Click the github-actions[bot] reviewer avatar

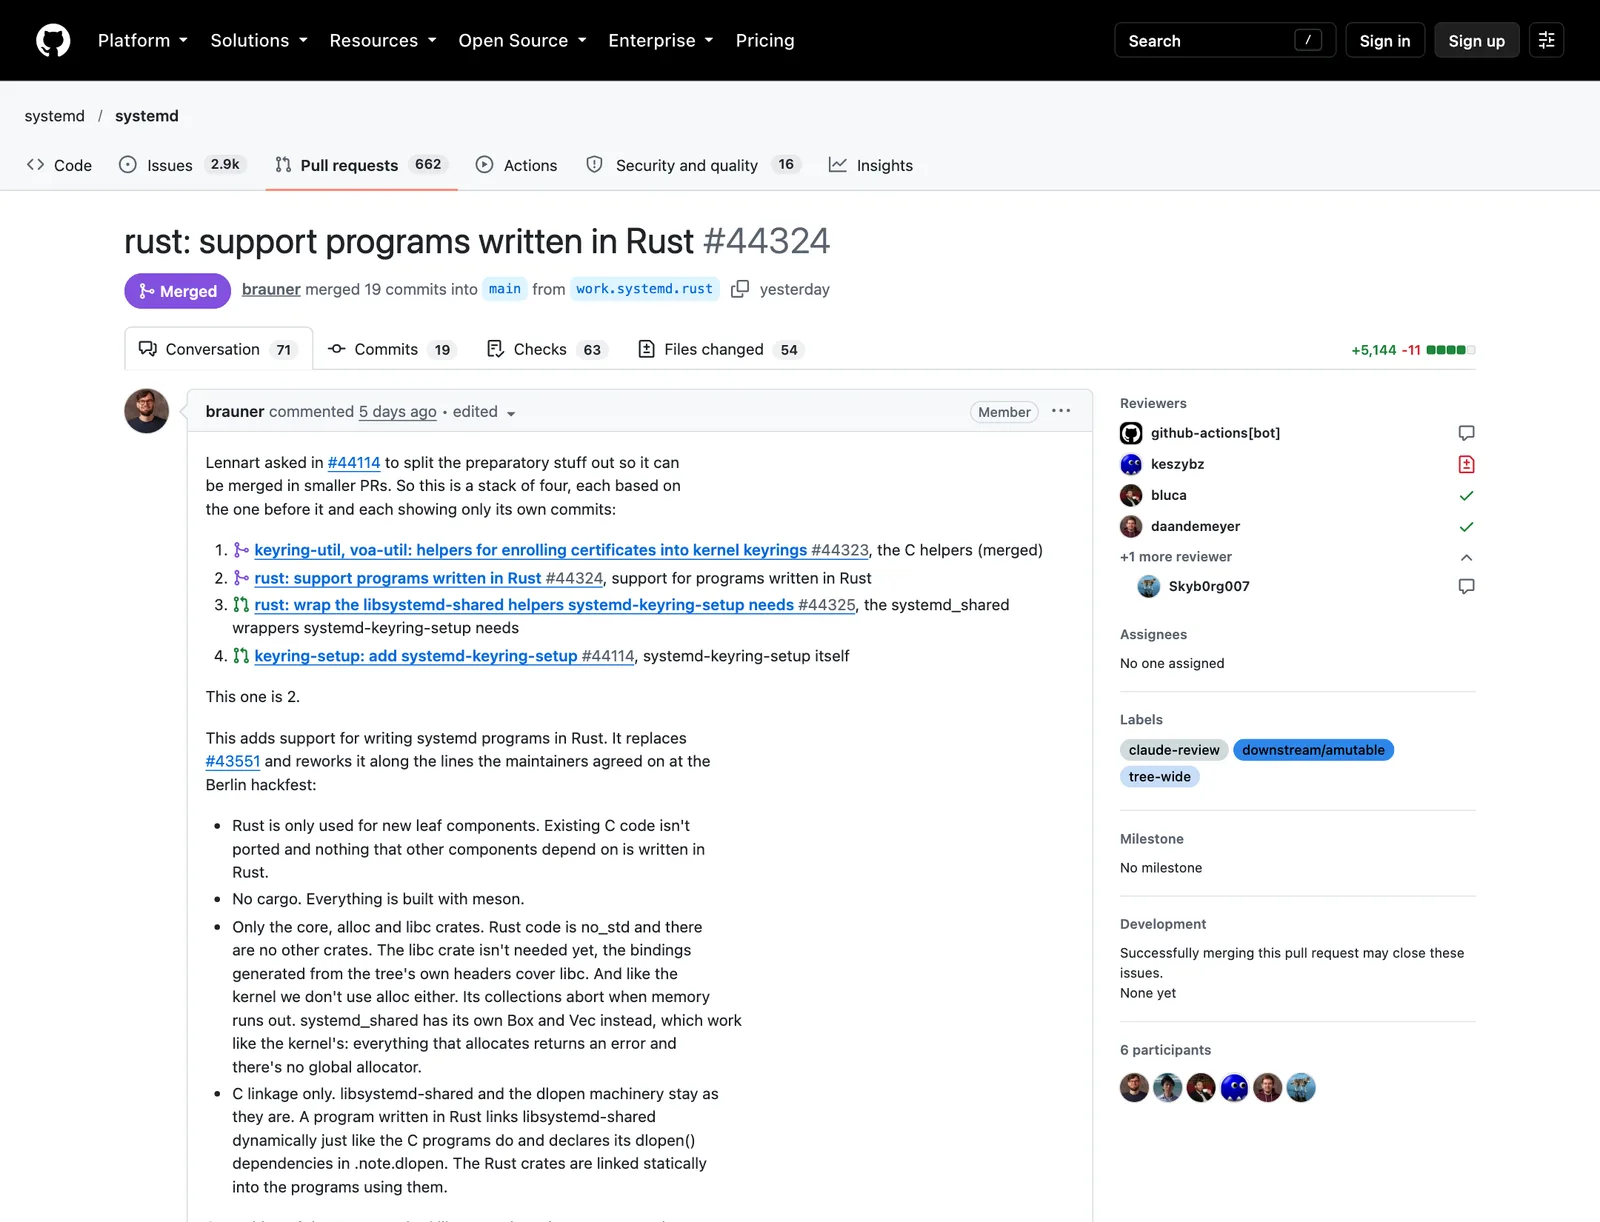1131,433
